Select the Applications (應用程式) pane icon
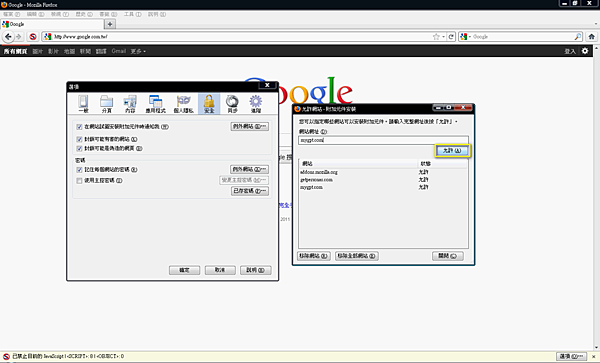The image size is (600, 363). pyautogui.click(x=155, y=104)
